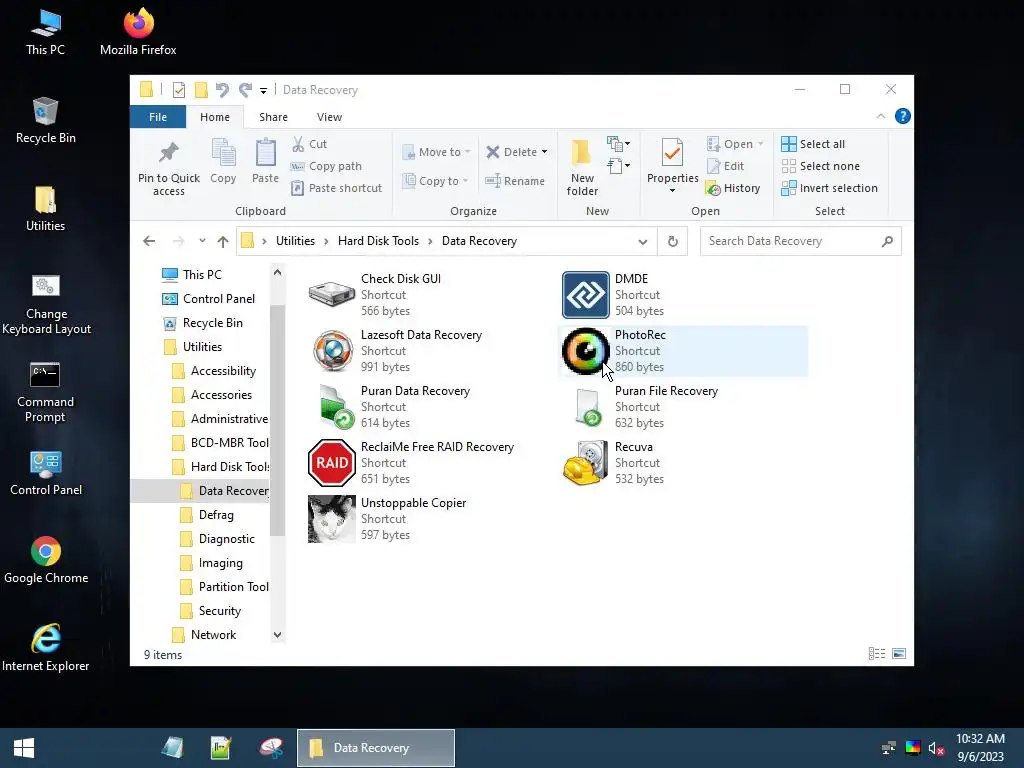
Task: Click the muted volume tray icon
Action: (x=936, y=748)
